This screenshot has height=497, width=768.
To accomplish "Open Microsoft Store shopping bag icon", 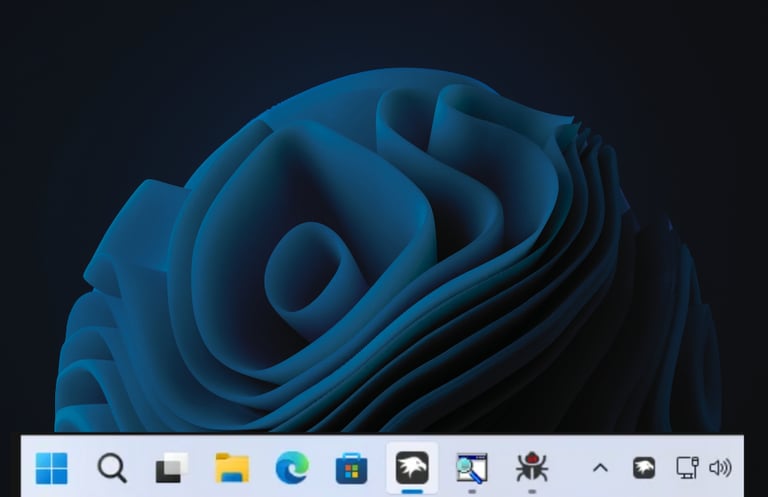I will 352,469.
